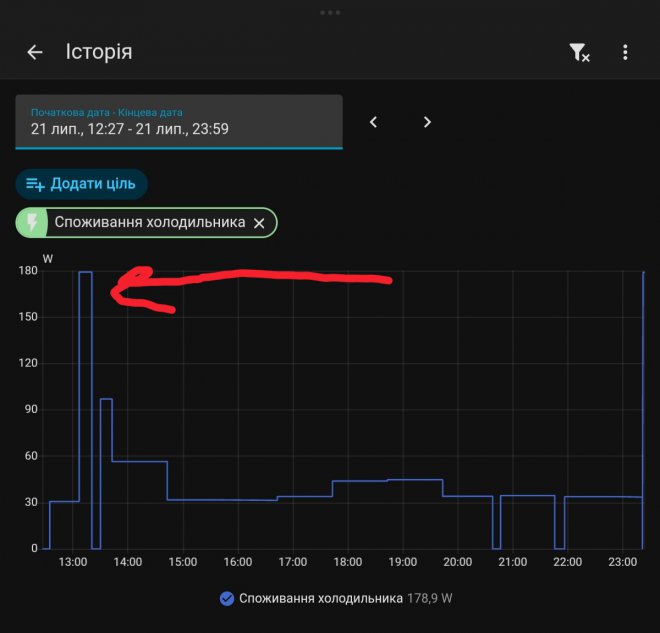Go to next time range chevron

point(427,122)
